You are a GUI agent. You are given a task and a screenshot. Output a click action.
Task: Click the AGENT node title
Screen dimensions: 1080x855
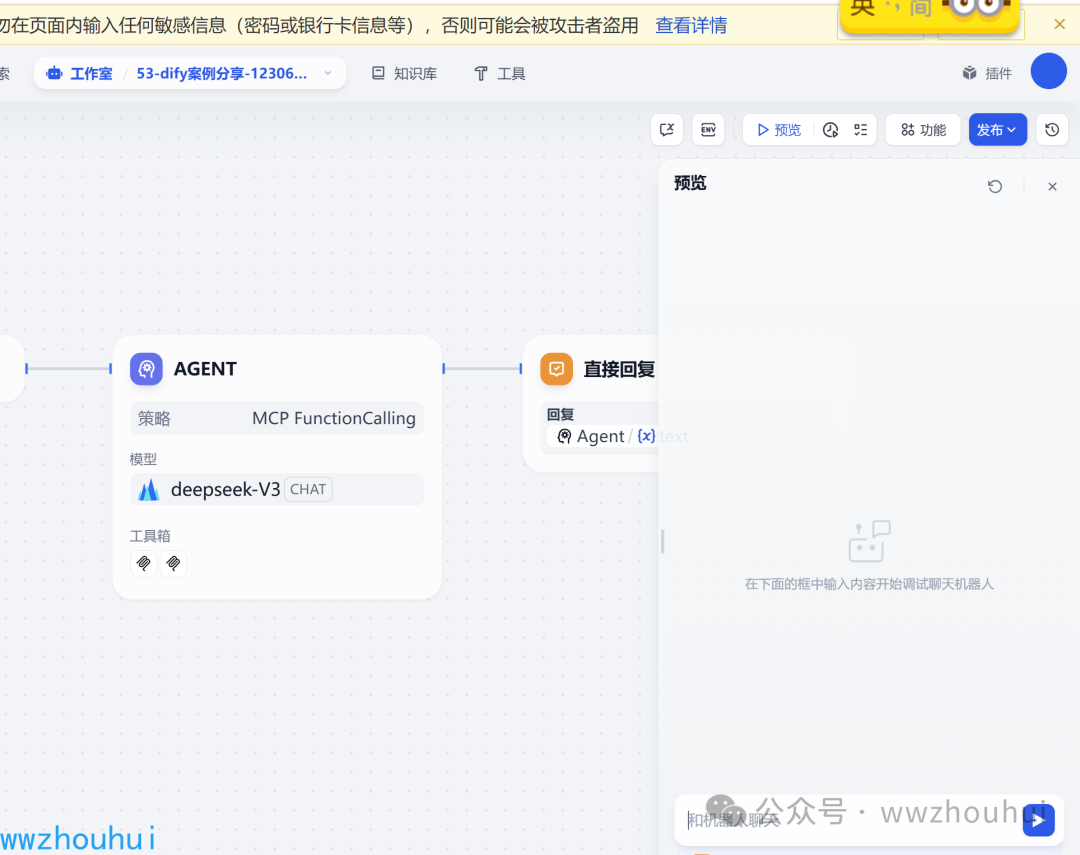(x=205, y=369)
